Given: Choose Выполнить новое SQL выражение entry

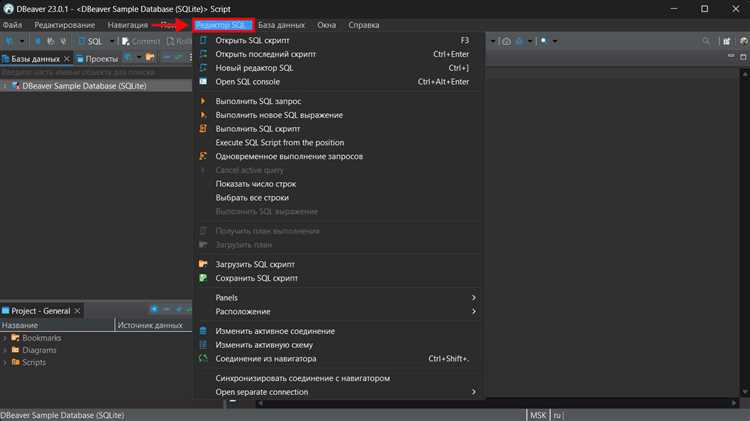Looking at the screenshot, I should coord(338,115).
